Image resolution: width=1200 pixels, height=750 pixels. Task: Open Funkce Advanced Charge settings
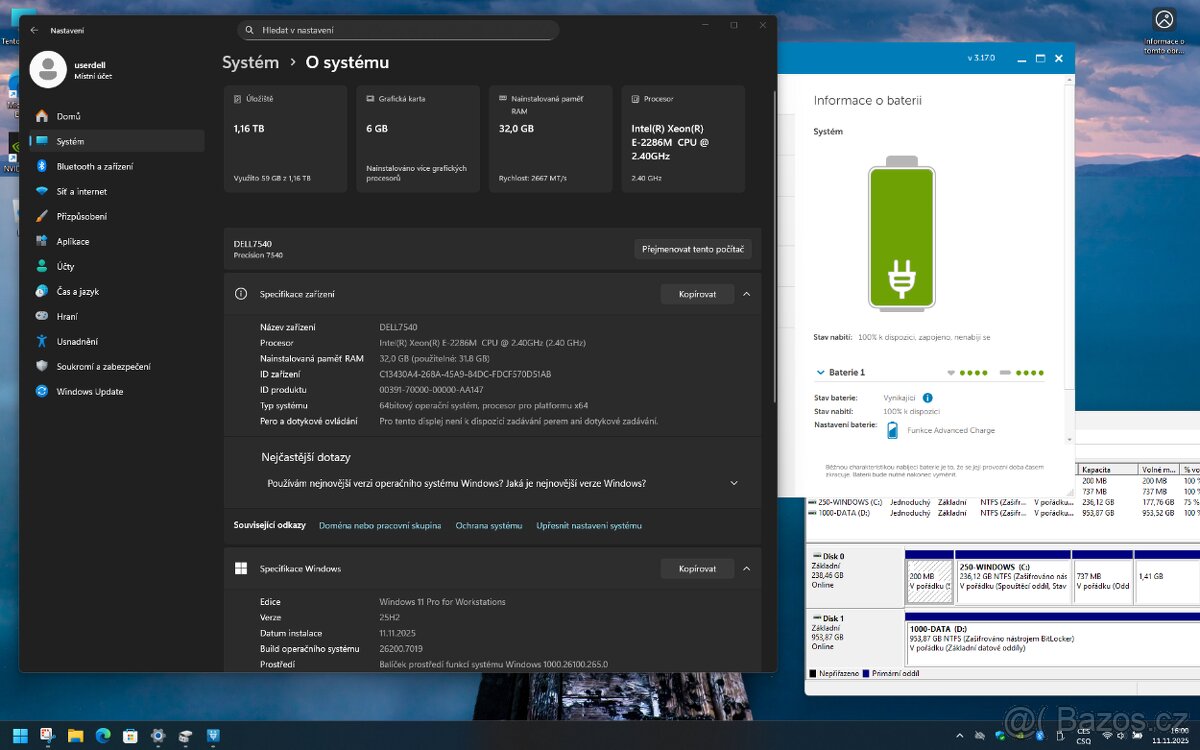click(952, 430)
